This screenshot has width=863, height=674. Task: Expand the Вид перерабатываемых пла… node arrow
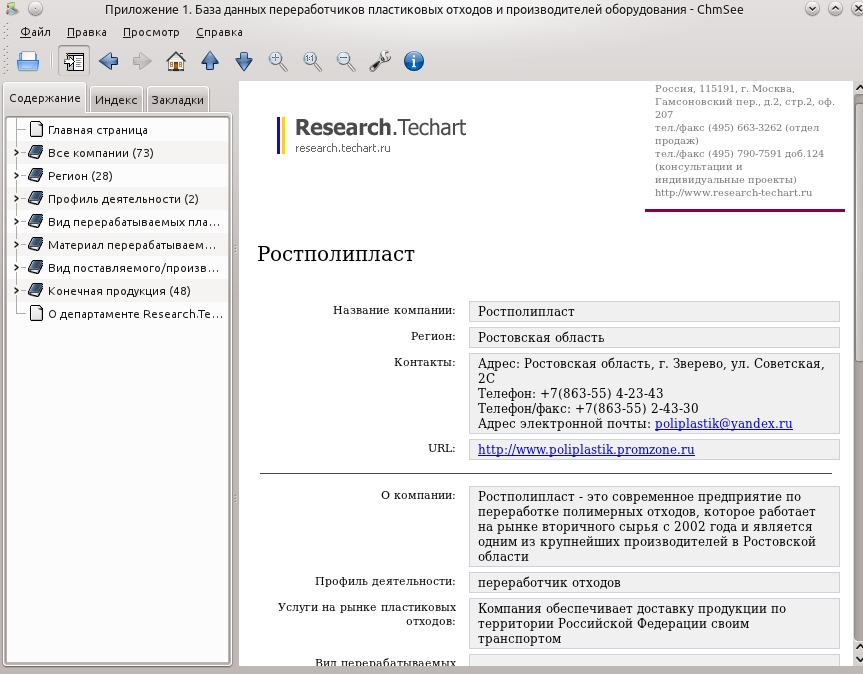pyautogui.click(x=16, y=222)
